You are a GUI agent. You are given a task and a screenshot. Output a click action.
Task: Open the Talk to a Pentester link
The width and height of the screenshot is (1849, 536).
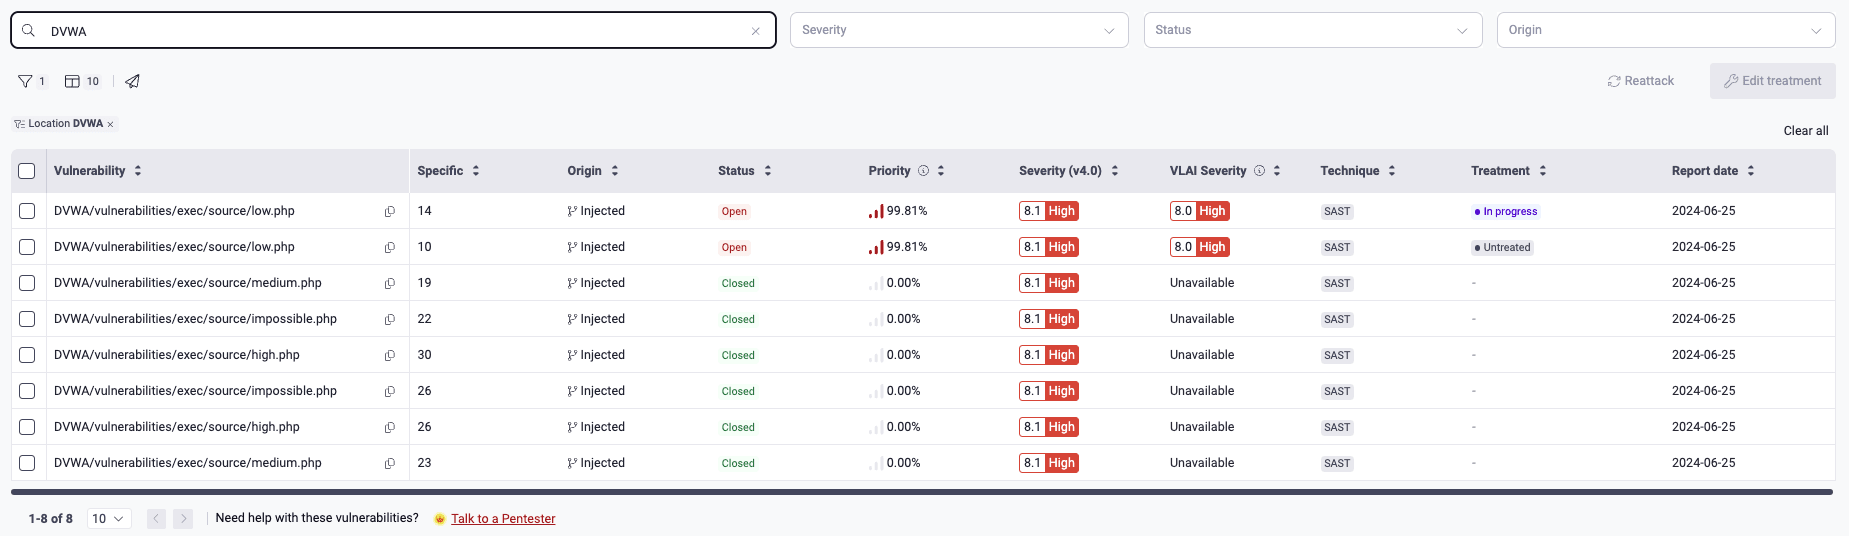503,519
